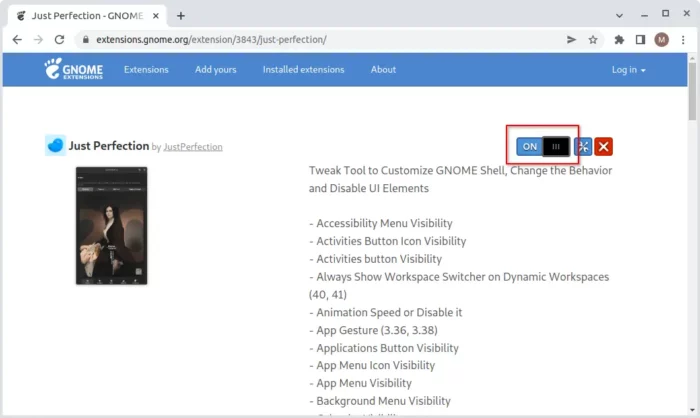Open extension settings with the blue tools icon
700x418 pixels.
click(583, 146)
